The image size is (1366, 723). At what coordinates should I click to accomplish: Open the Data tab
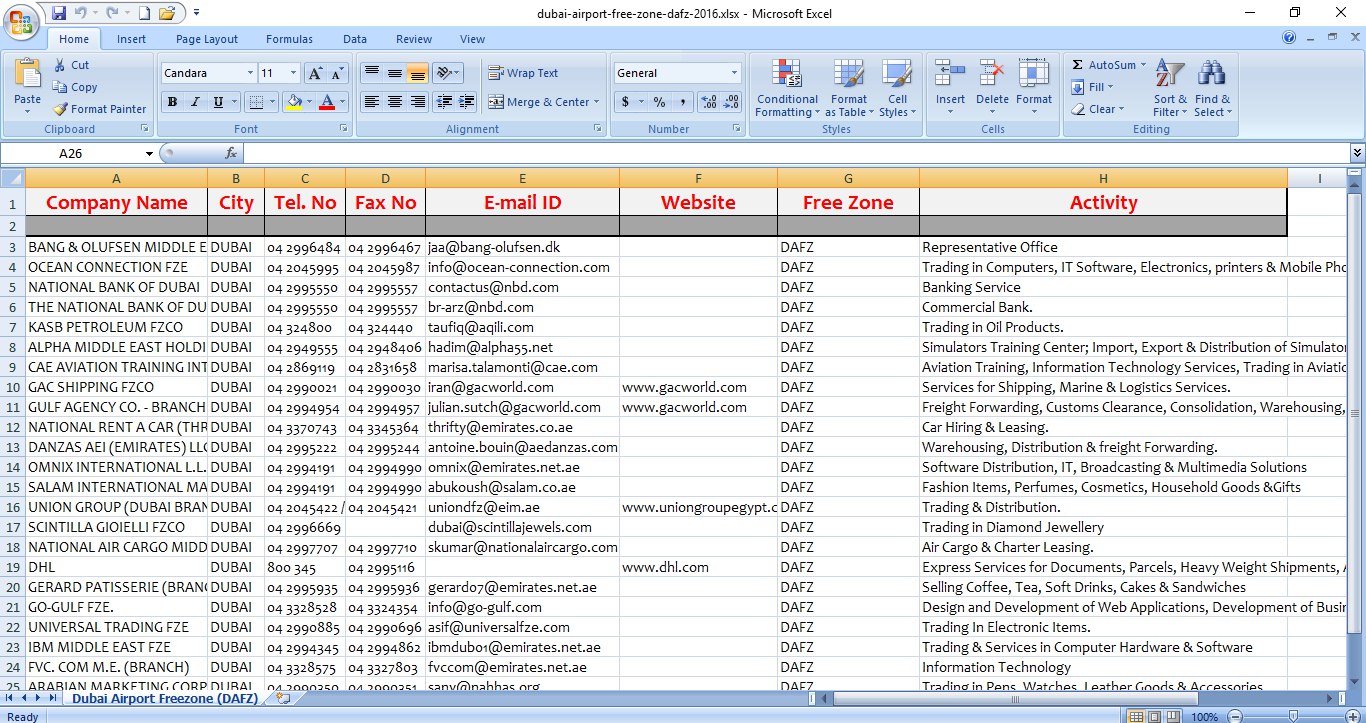[355, 39]
